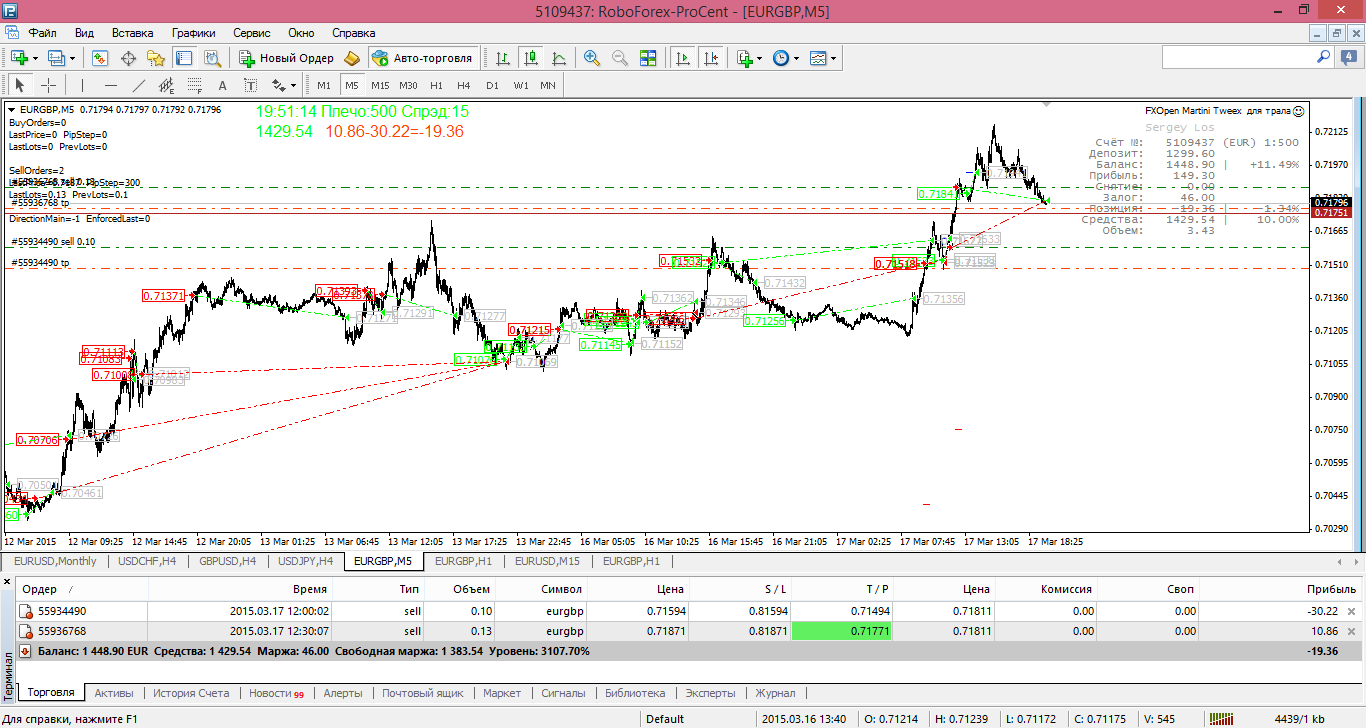Select the Fibonacci retracement tool
1366x728 pixels.
[x=195, y=85]
